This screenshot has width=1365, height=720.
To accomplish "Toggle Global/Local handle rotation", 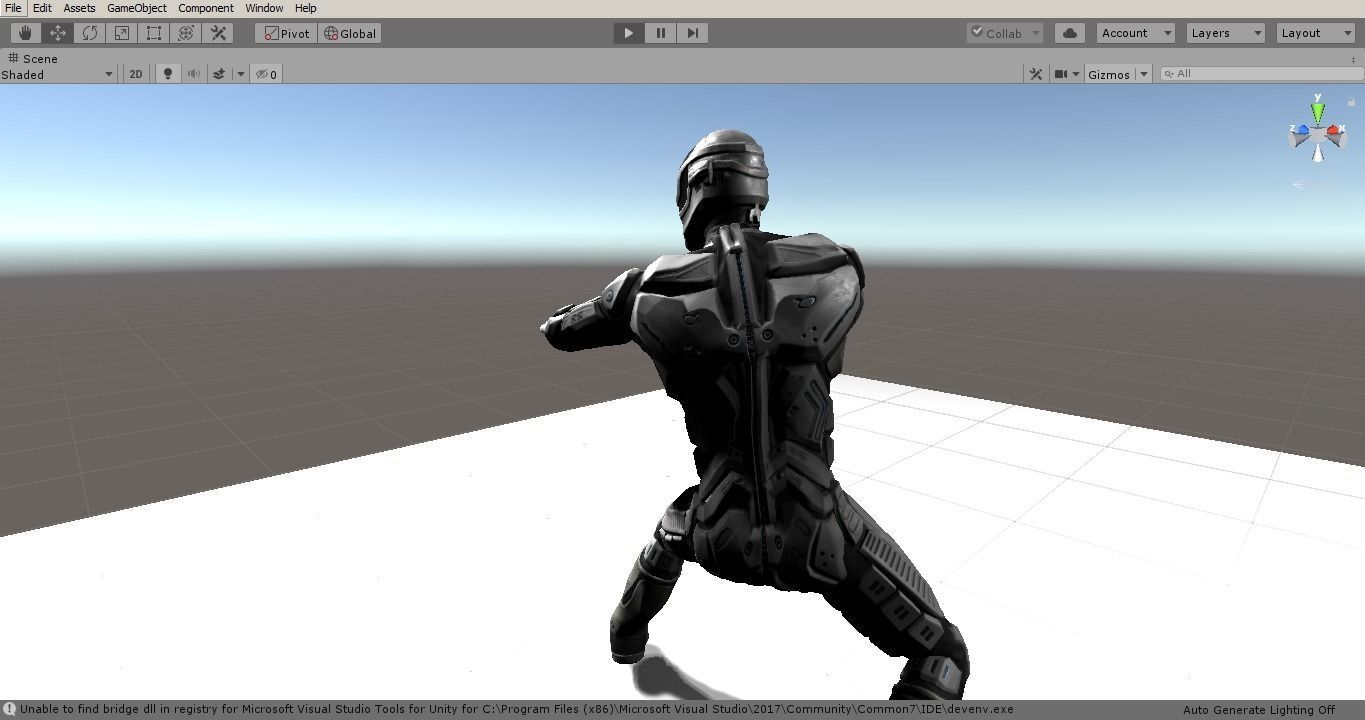I will (x=350, y=33).
